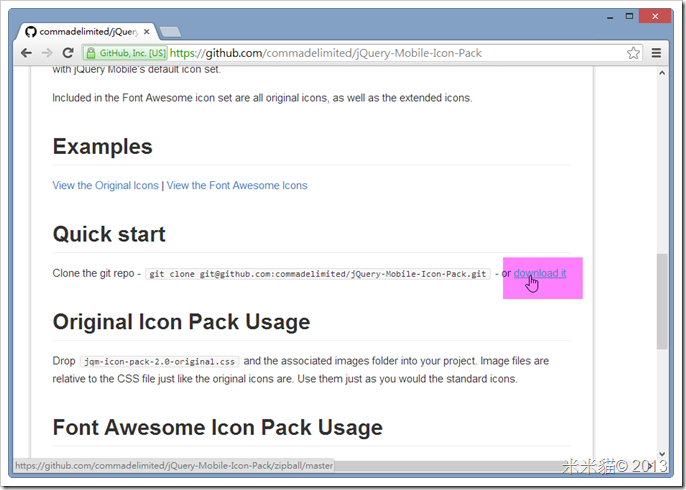Image resolution: width=686 pixels, height=490 pixels.
Task: Click the git clone command code snippet
Action: (318, 274)
